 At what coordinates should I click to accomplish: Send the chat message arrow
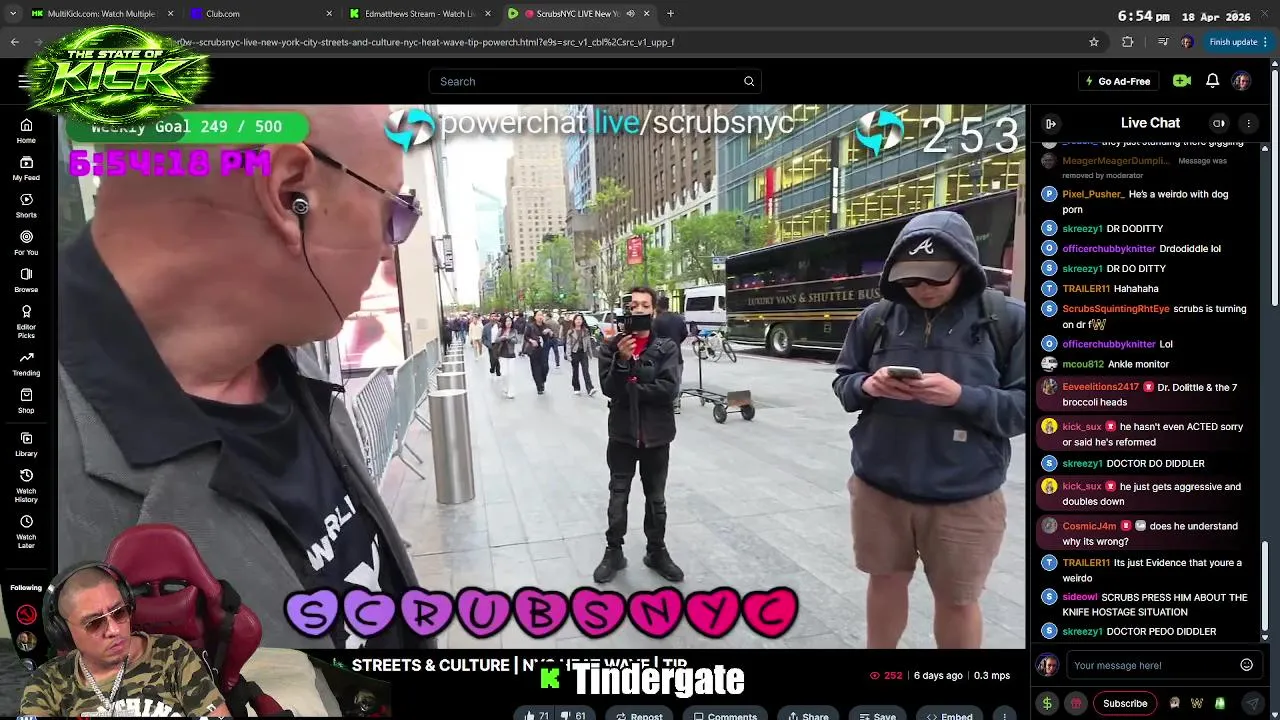point(1252,703)
